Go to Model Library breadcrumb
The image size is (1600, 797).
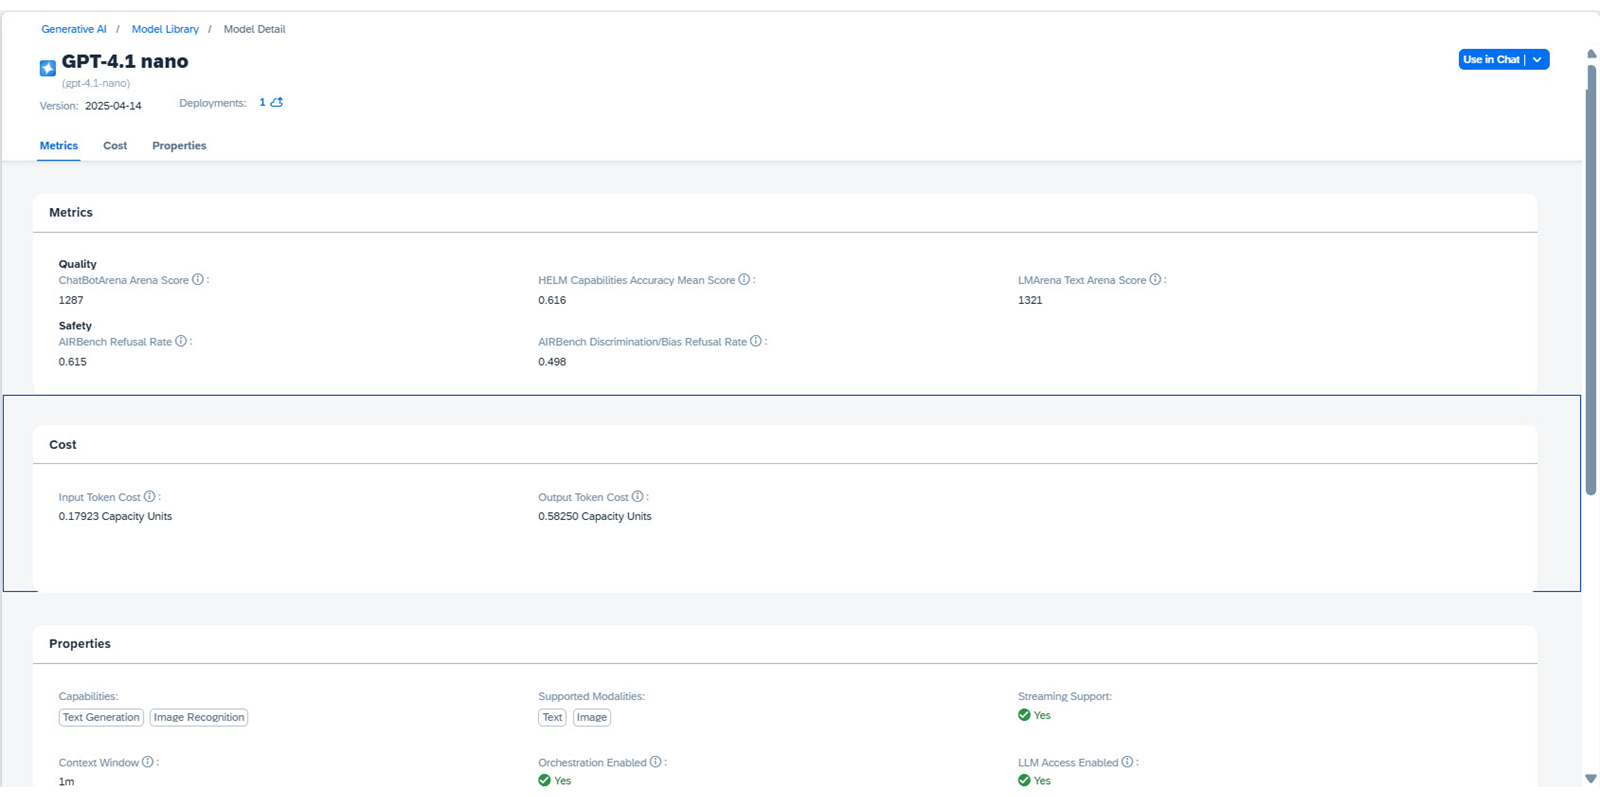[x=165, y=29]
